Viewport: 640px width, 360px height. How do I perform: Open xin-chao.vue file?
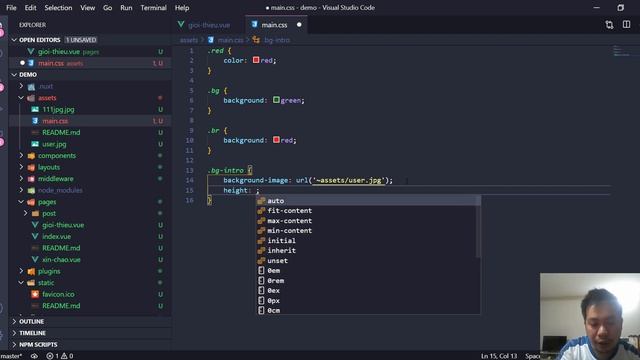coord(61,260)
